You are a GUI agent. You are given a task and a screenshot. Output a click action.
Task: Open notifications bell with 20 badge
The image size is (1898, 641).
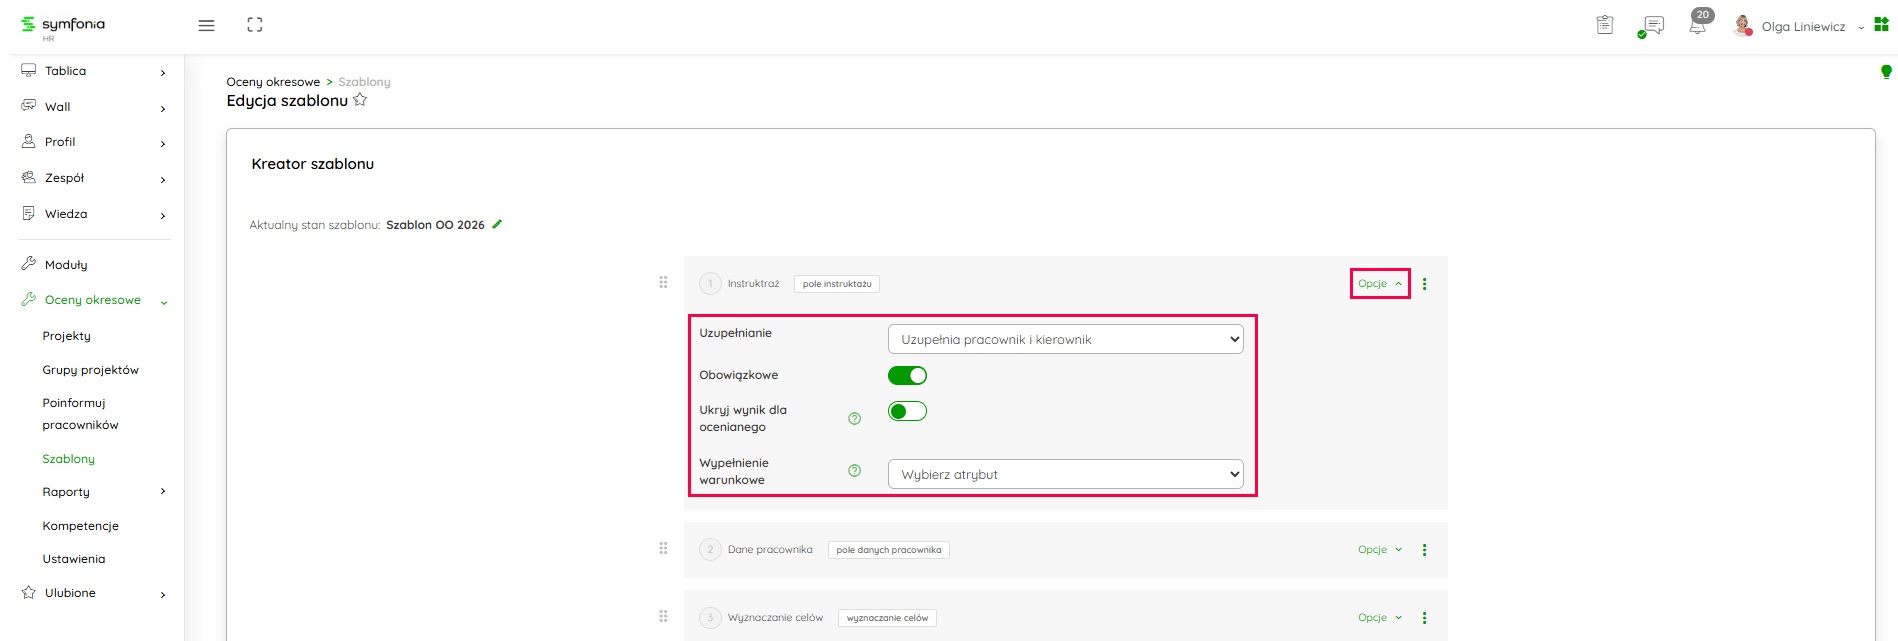tap(1697, 25)
